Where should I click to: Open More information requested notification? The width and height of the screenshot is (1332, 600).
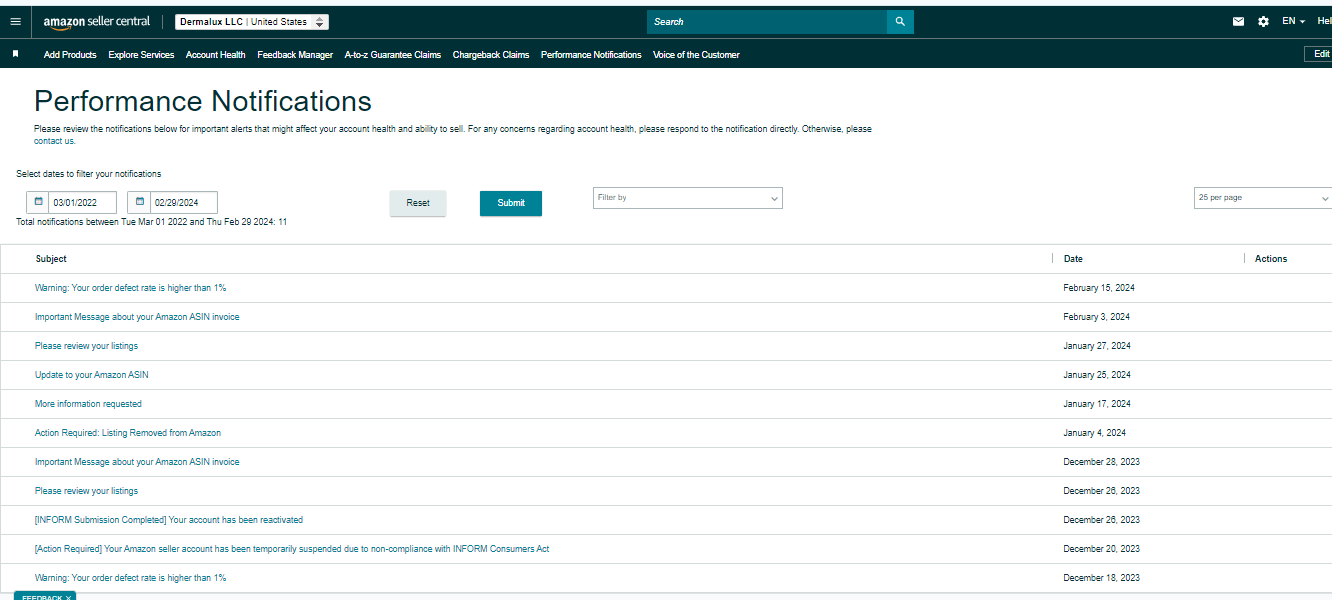point(88,404)
